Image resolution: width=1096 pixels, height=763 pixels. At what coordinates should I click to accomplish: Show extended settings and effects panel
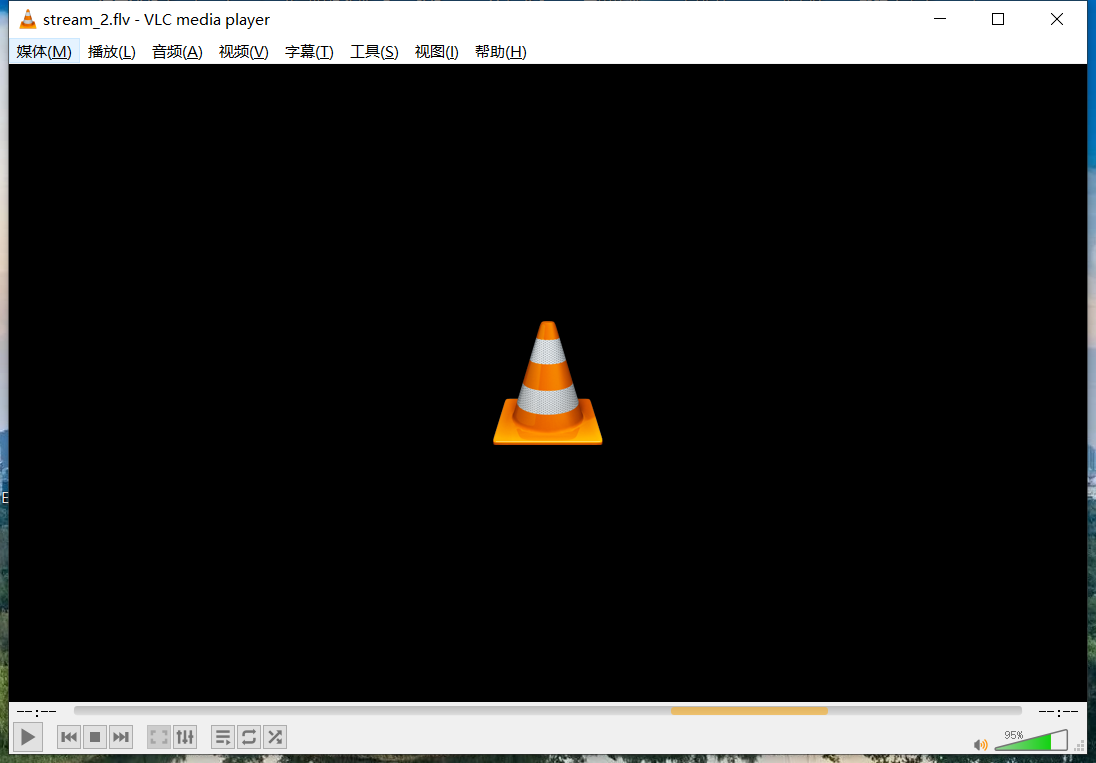pos(185,737)
